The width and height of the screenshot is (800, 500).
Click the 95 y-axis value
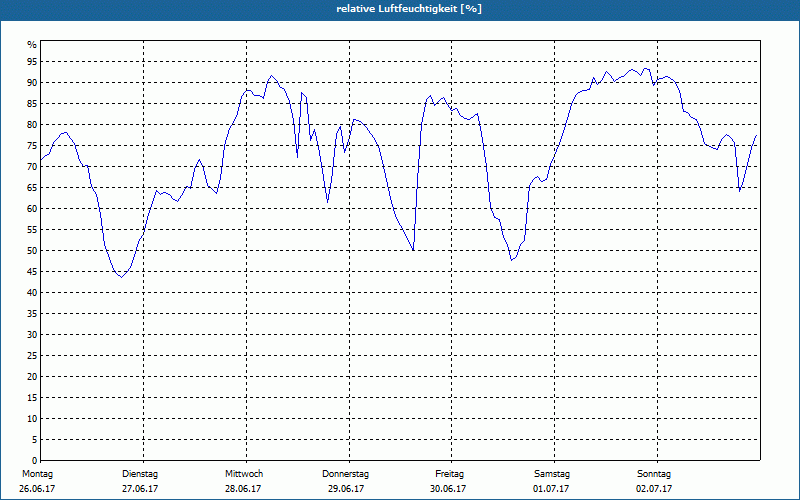pos(32,62)
